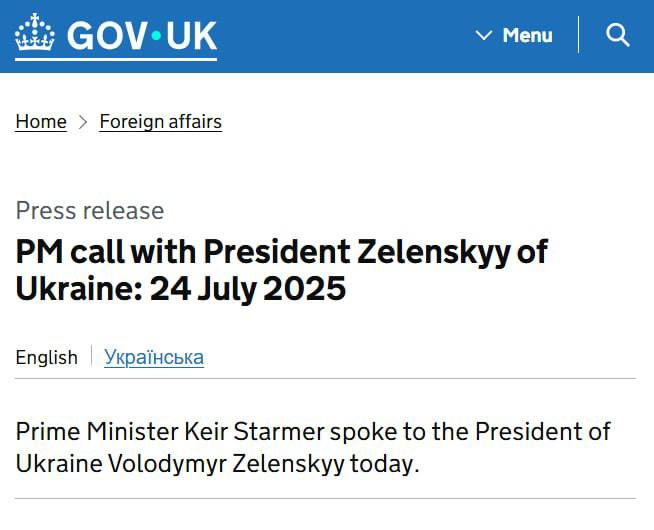The height and width of the screenshot is (530, 654).
Task: Click the Press release label
Action: 90,210
